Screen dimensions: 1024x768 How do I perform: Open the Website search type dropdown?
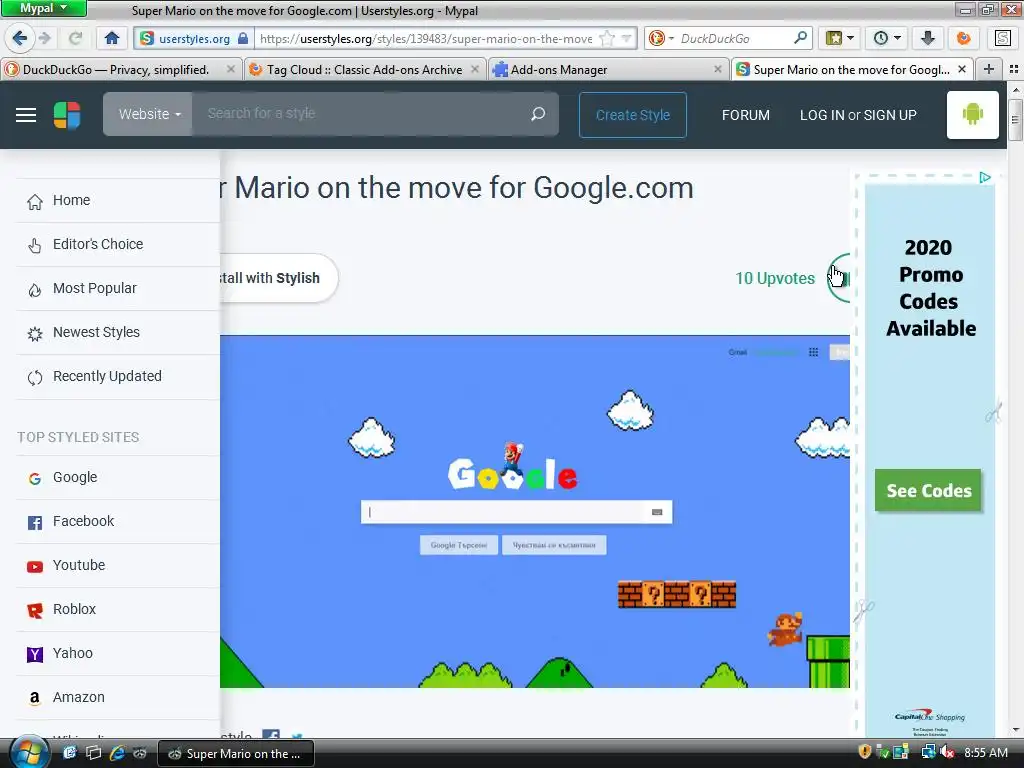pyautogui.click(x=149, y=114)
